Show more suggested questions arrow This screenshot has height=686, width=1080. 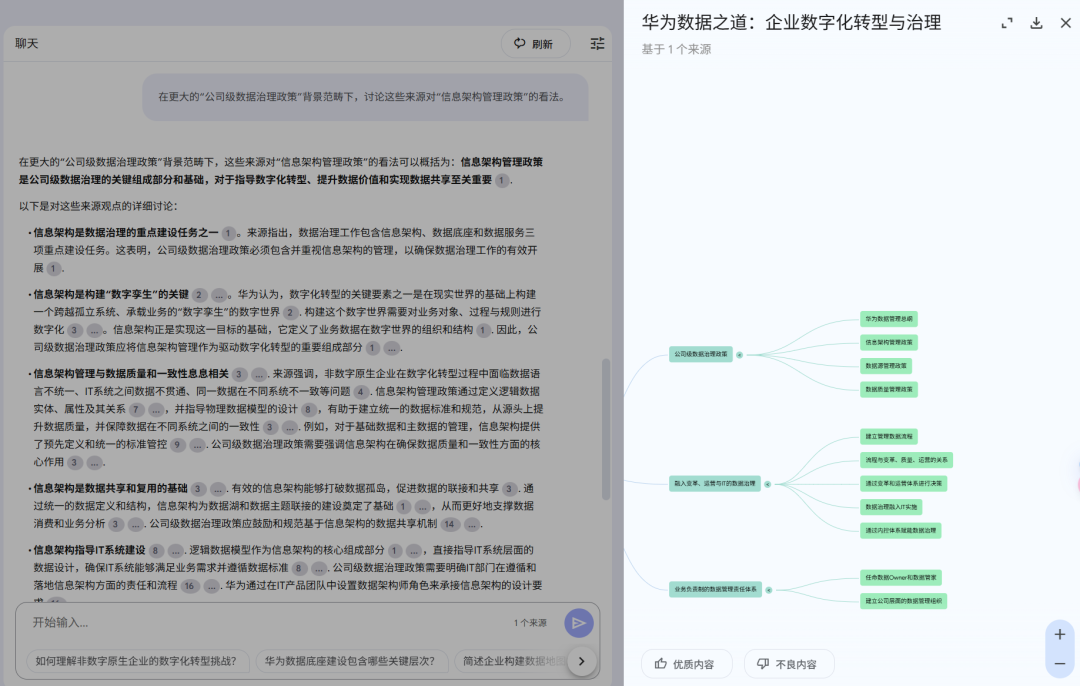click(581, 661)
